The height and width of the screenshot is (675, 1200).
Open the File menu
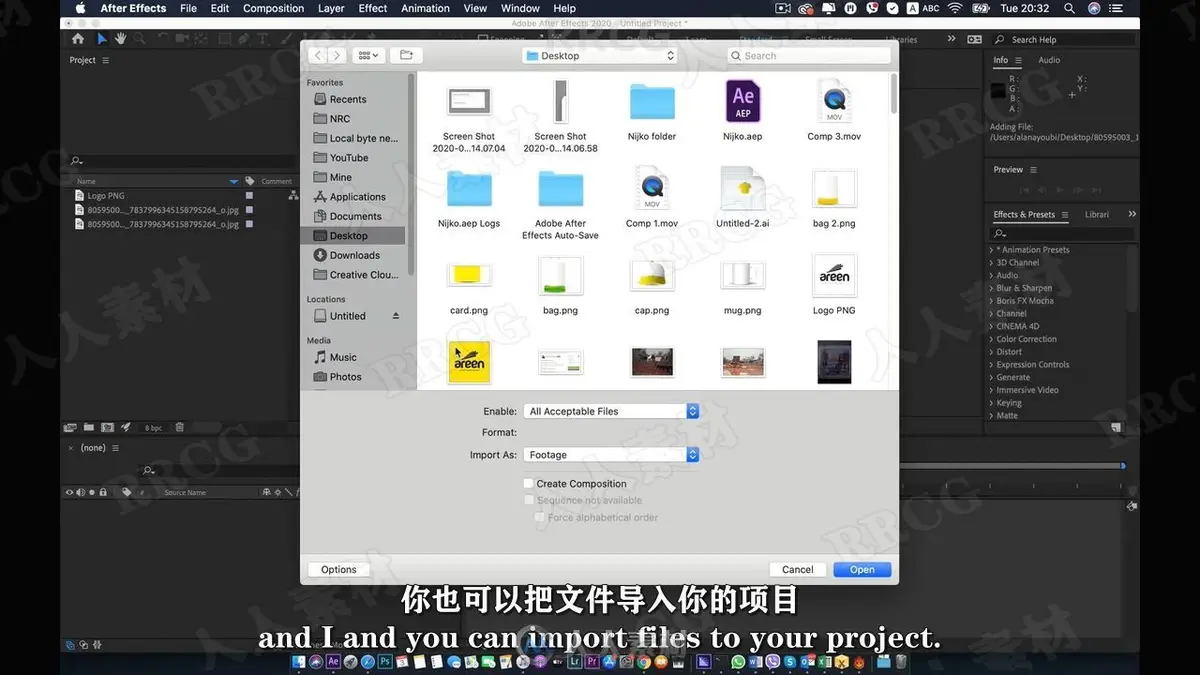pyautogui.click(x=188, y=8)
